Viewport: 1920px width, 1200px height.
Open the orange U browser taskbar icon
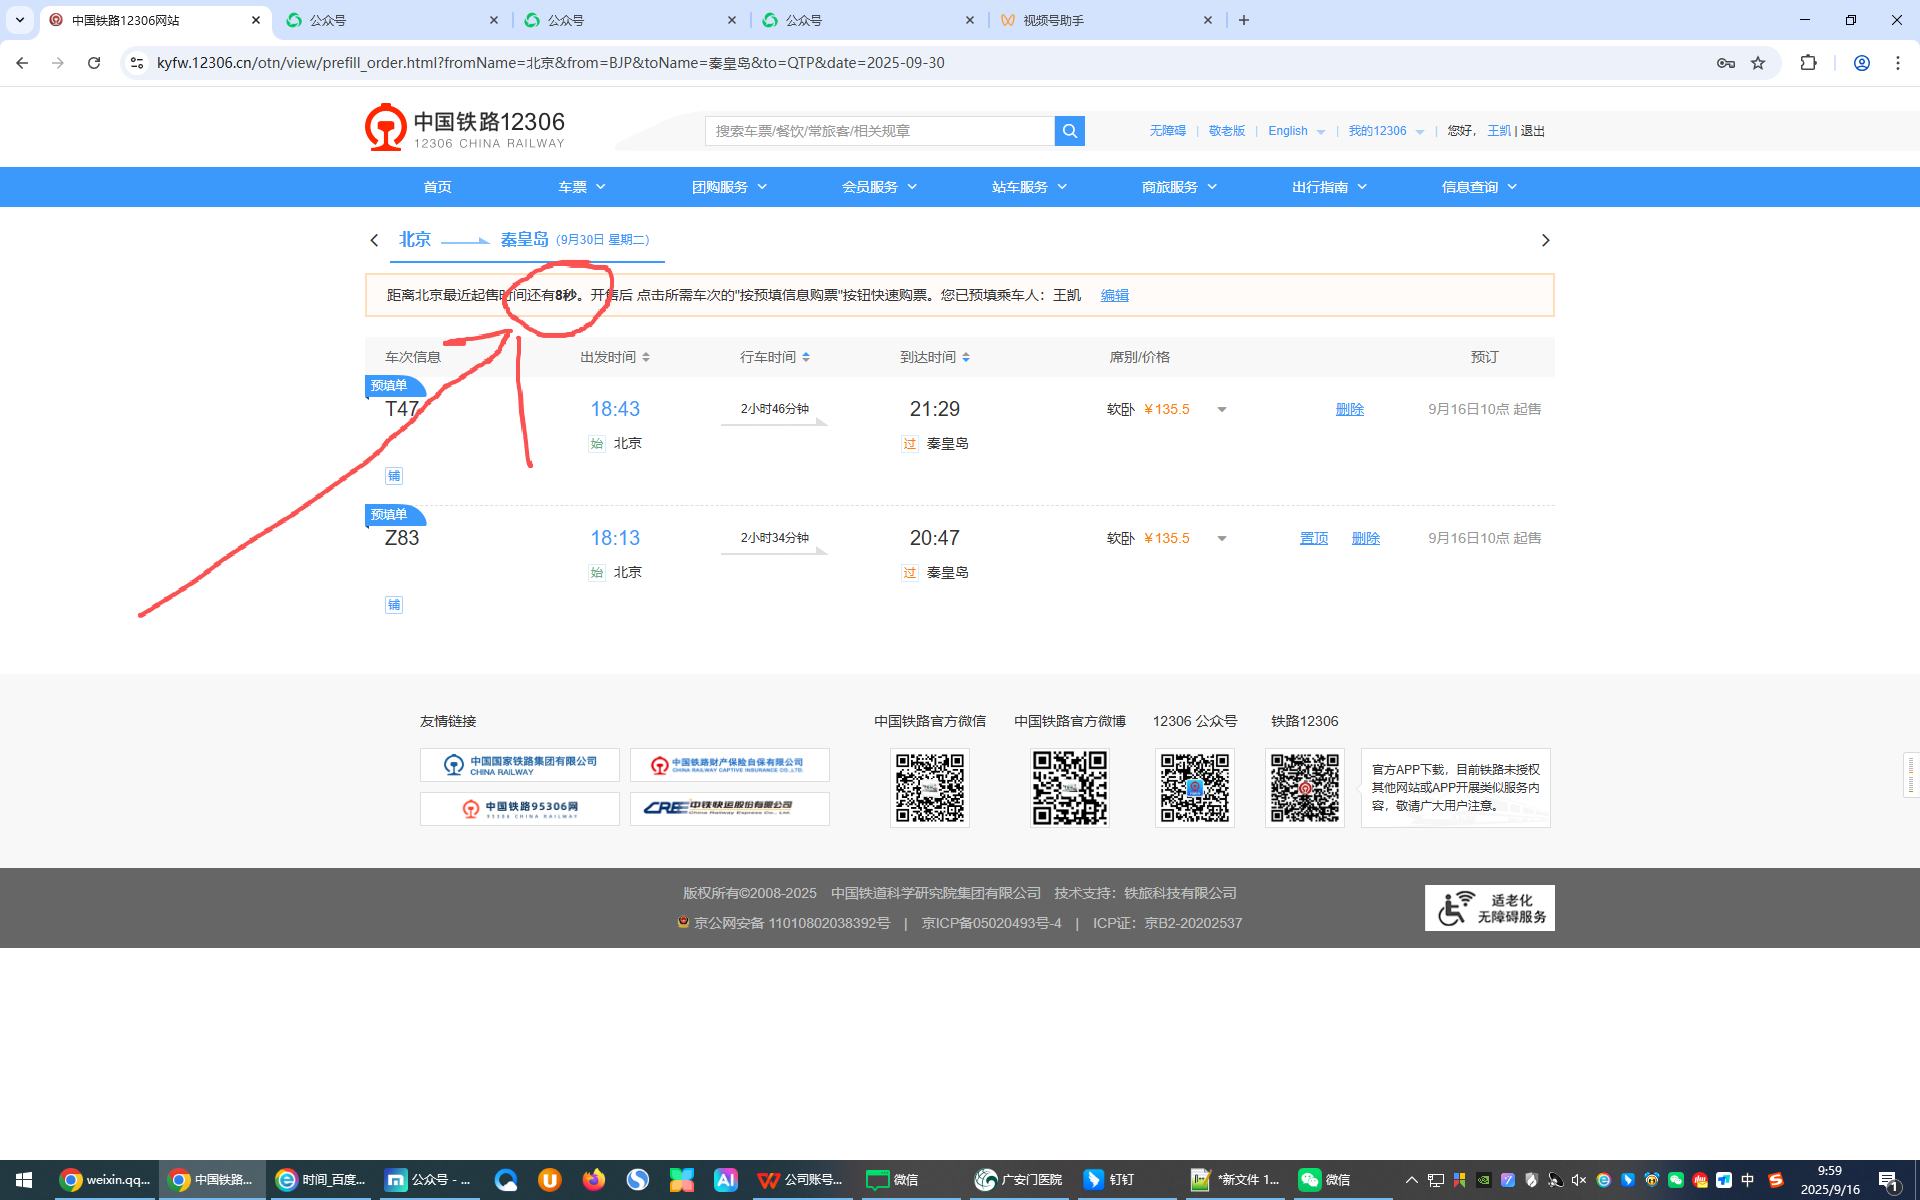550,1180
